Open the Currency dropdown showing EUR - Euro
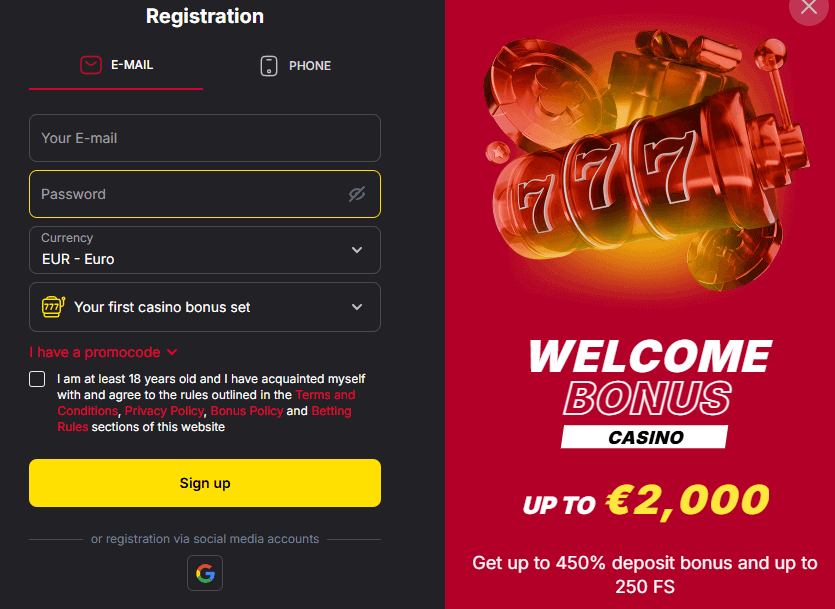 (x=205, y=250)
